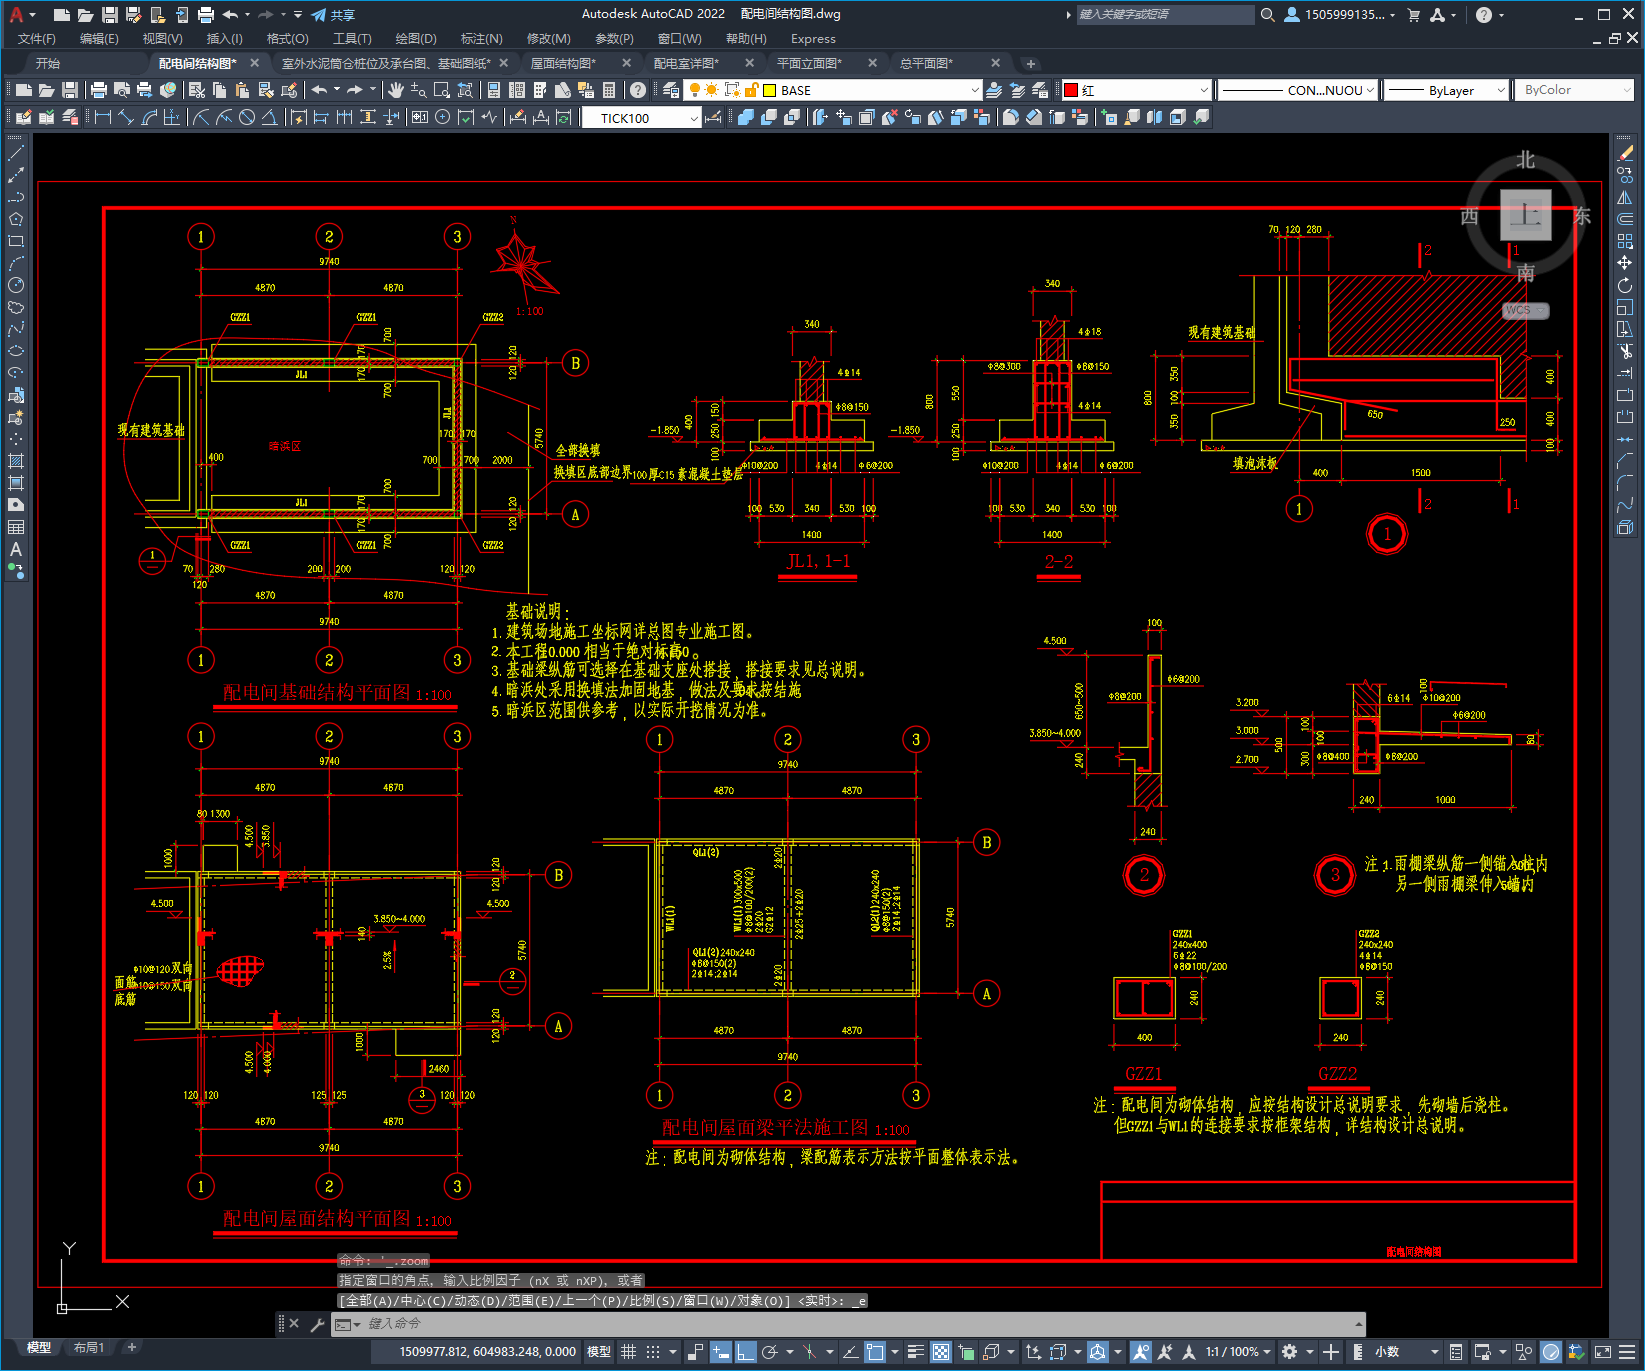Viewport: 1645px width, 1371px height.
Task: Switch to the 屋面结构图 drawing tab
Action: (x=563, y=63)
